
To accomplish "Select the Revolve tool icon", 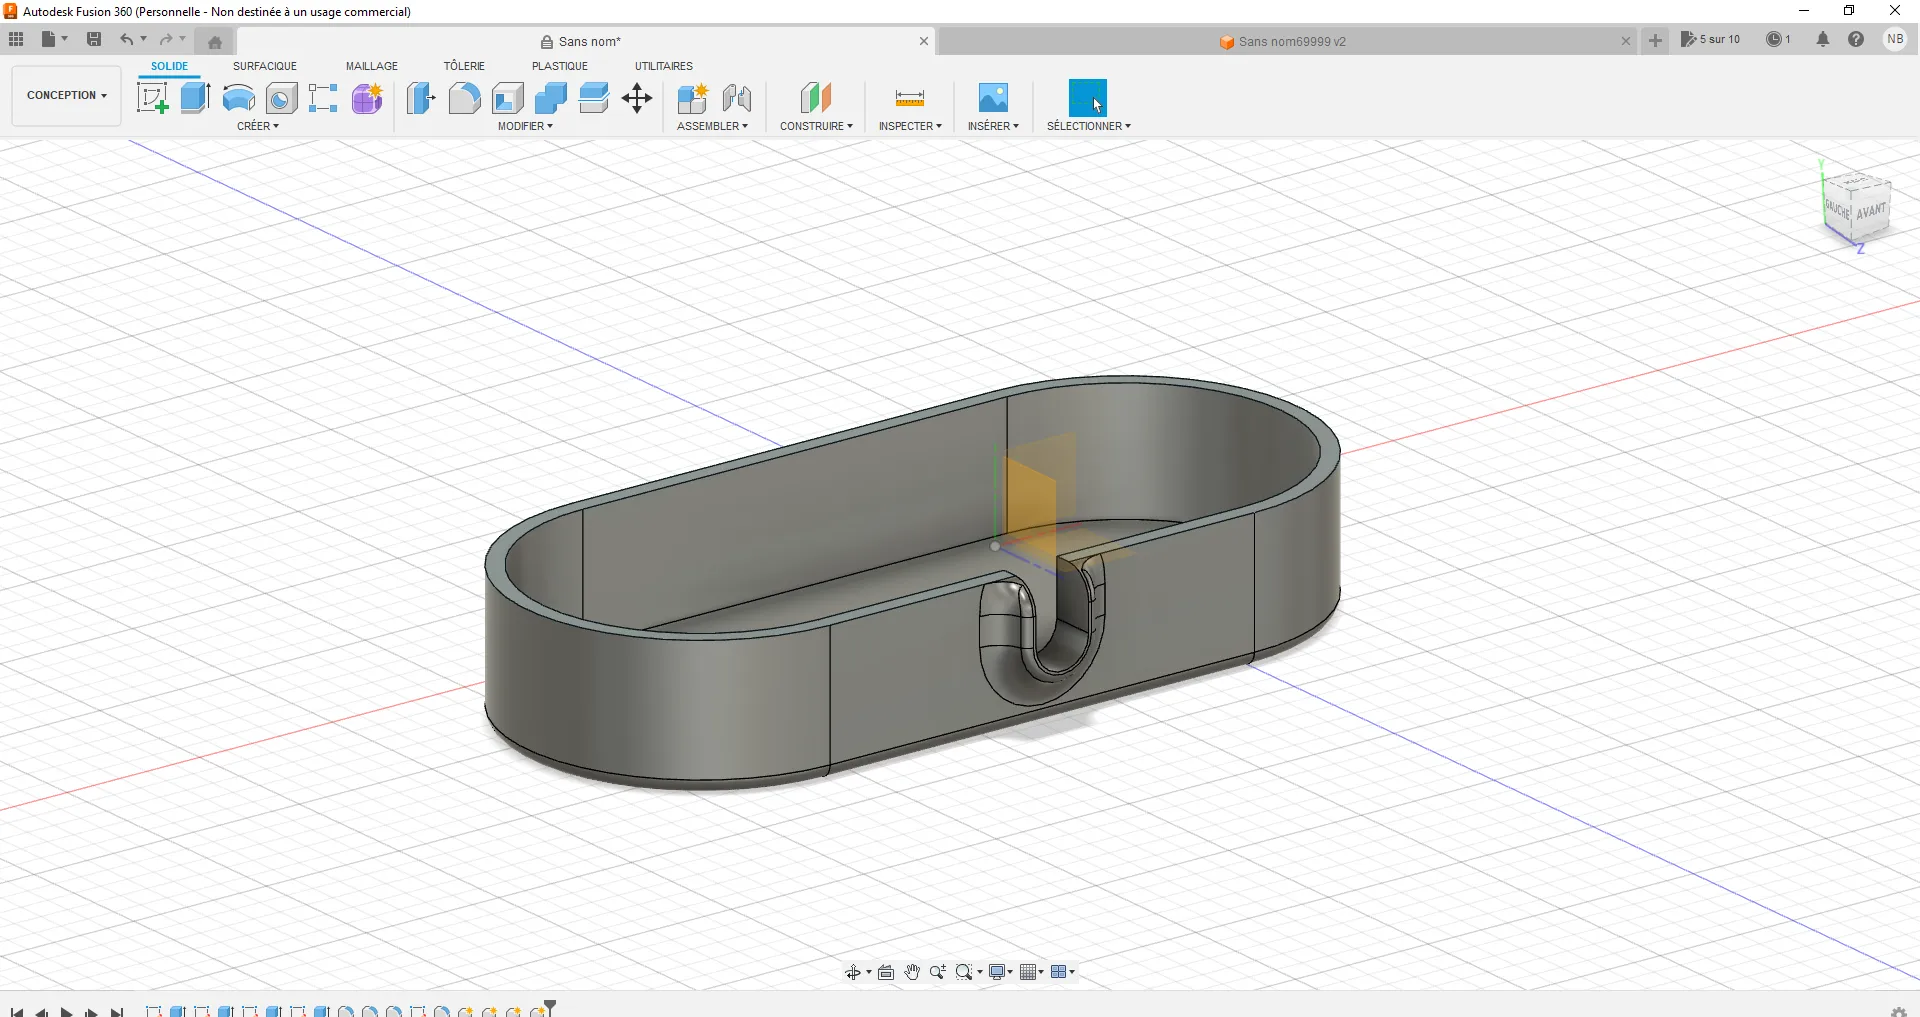I will [x=238, y=98].
